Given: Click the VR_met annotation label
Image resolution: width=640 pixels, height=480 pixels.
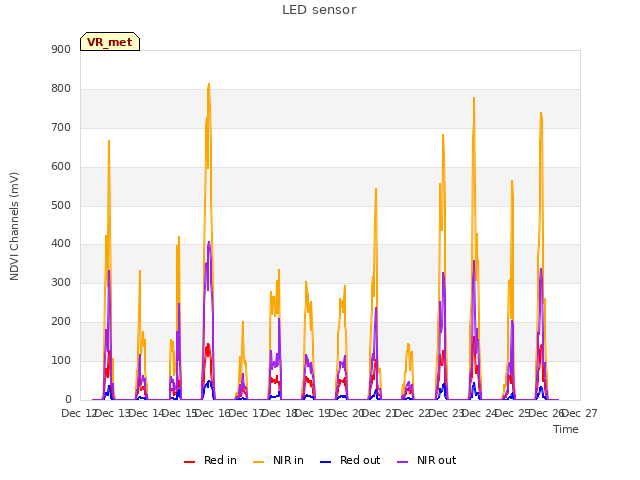Looking at the screenshot, I should [x=110, y=42].
